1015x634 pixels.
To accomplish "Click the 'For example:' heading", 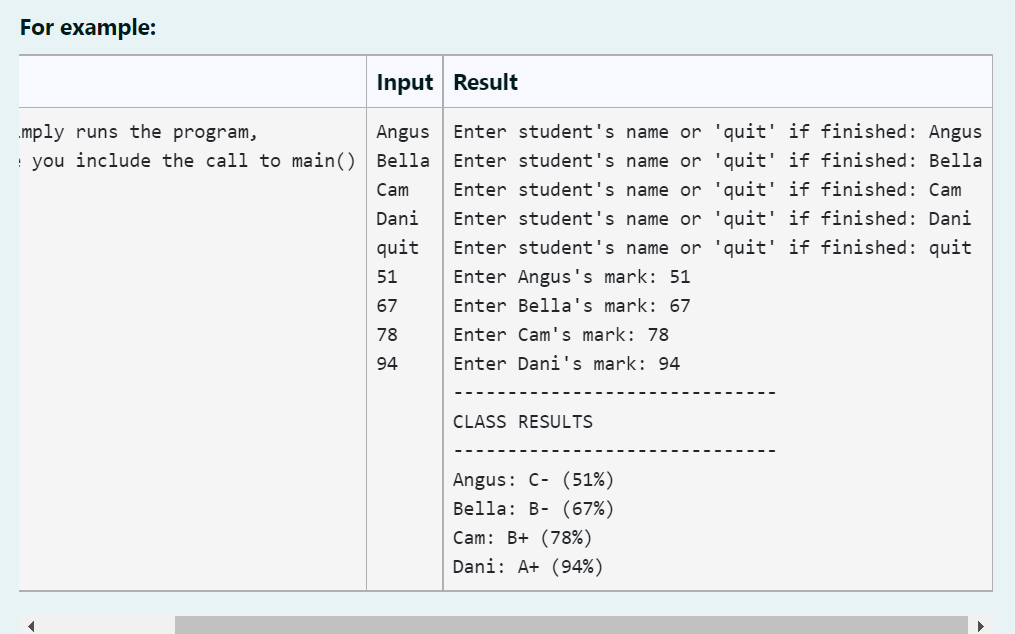I will point(88,27).
